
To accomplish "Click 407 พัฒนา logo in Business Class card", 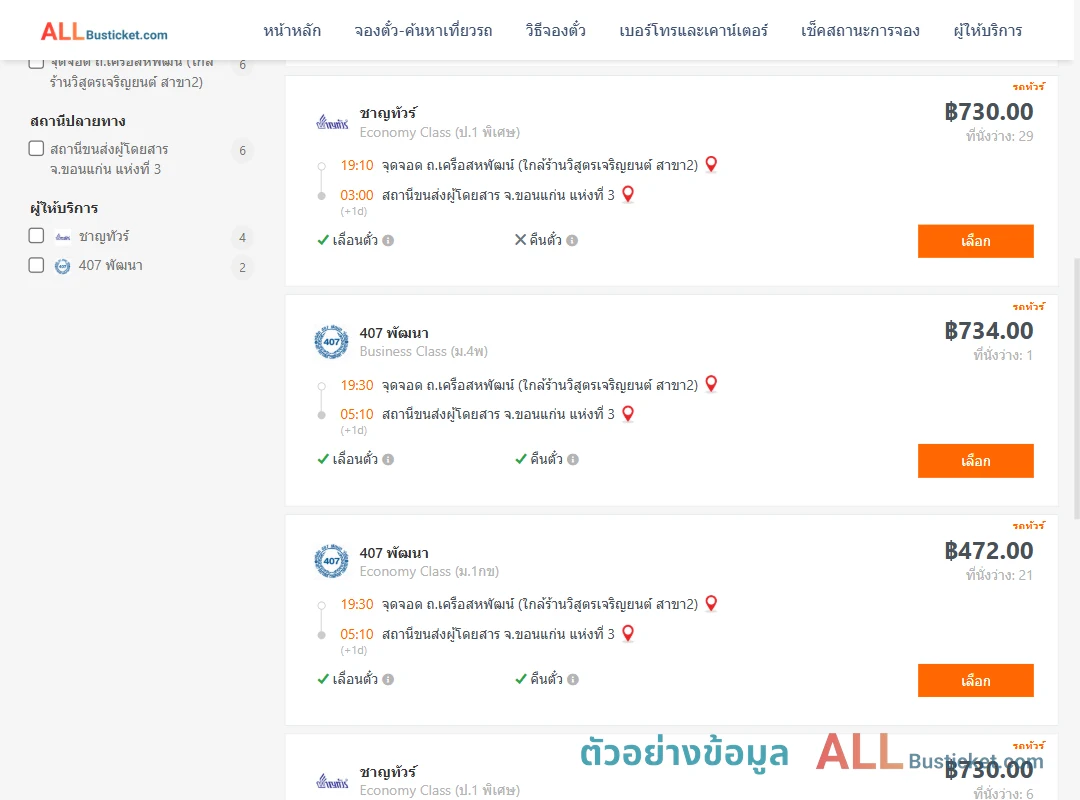I will click(x=331, y=342).
